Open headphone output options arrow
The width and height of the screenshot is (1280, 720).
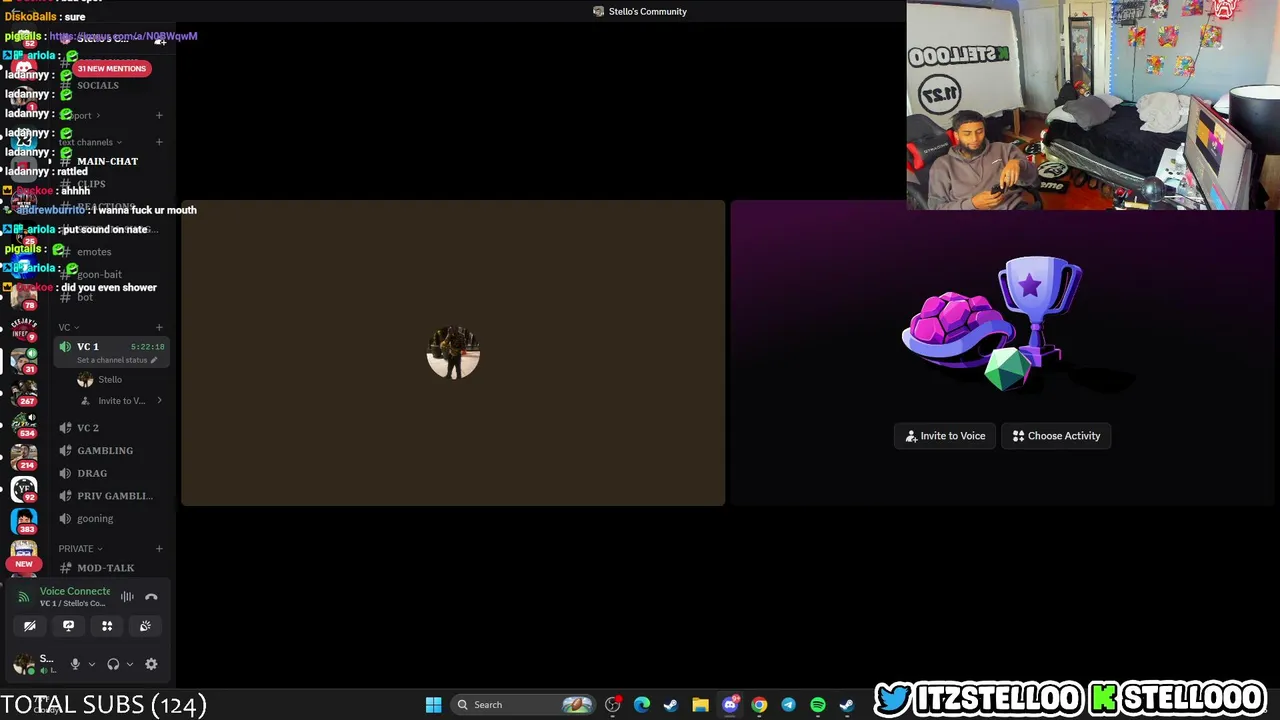click(129, 664)
